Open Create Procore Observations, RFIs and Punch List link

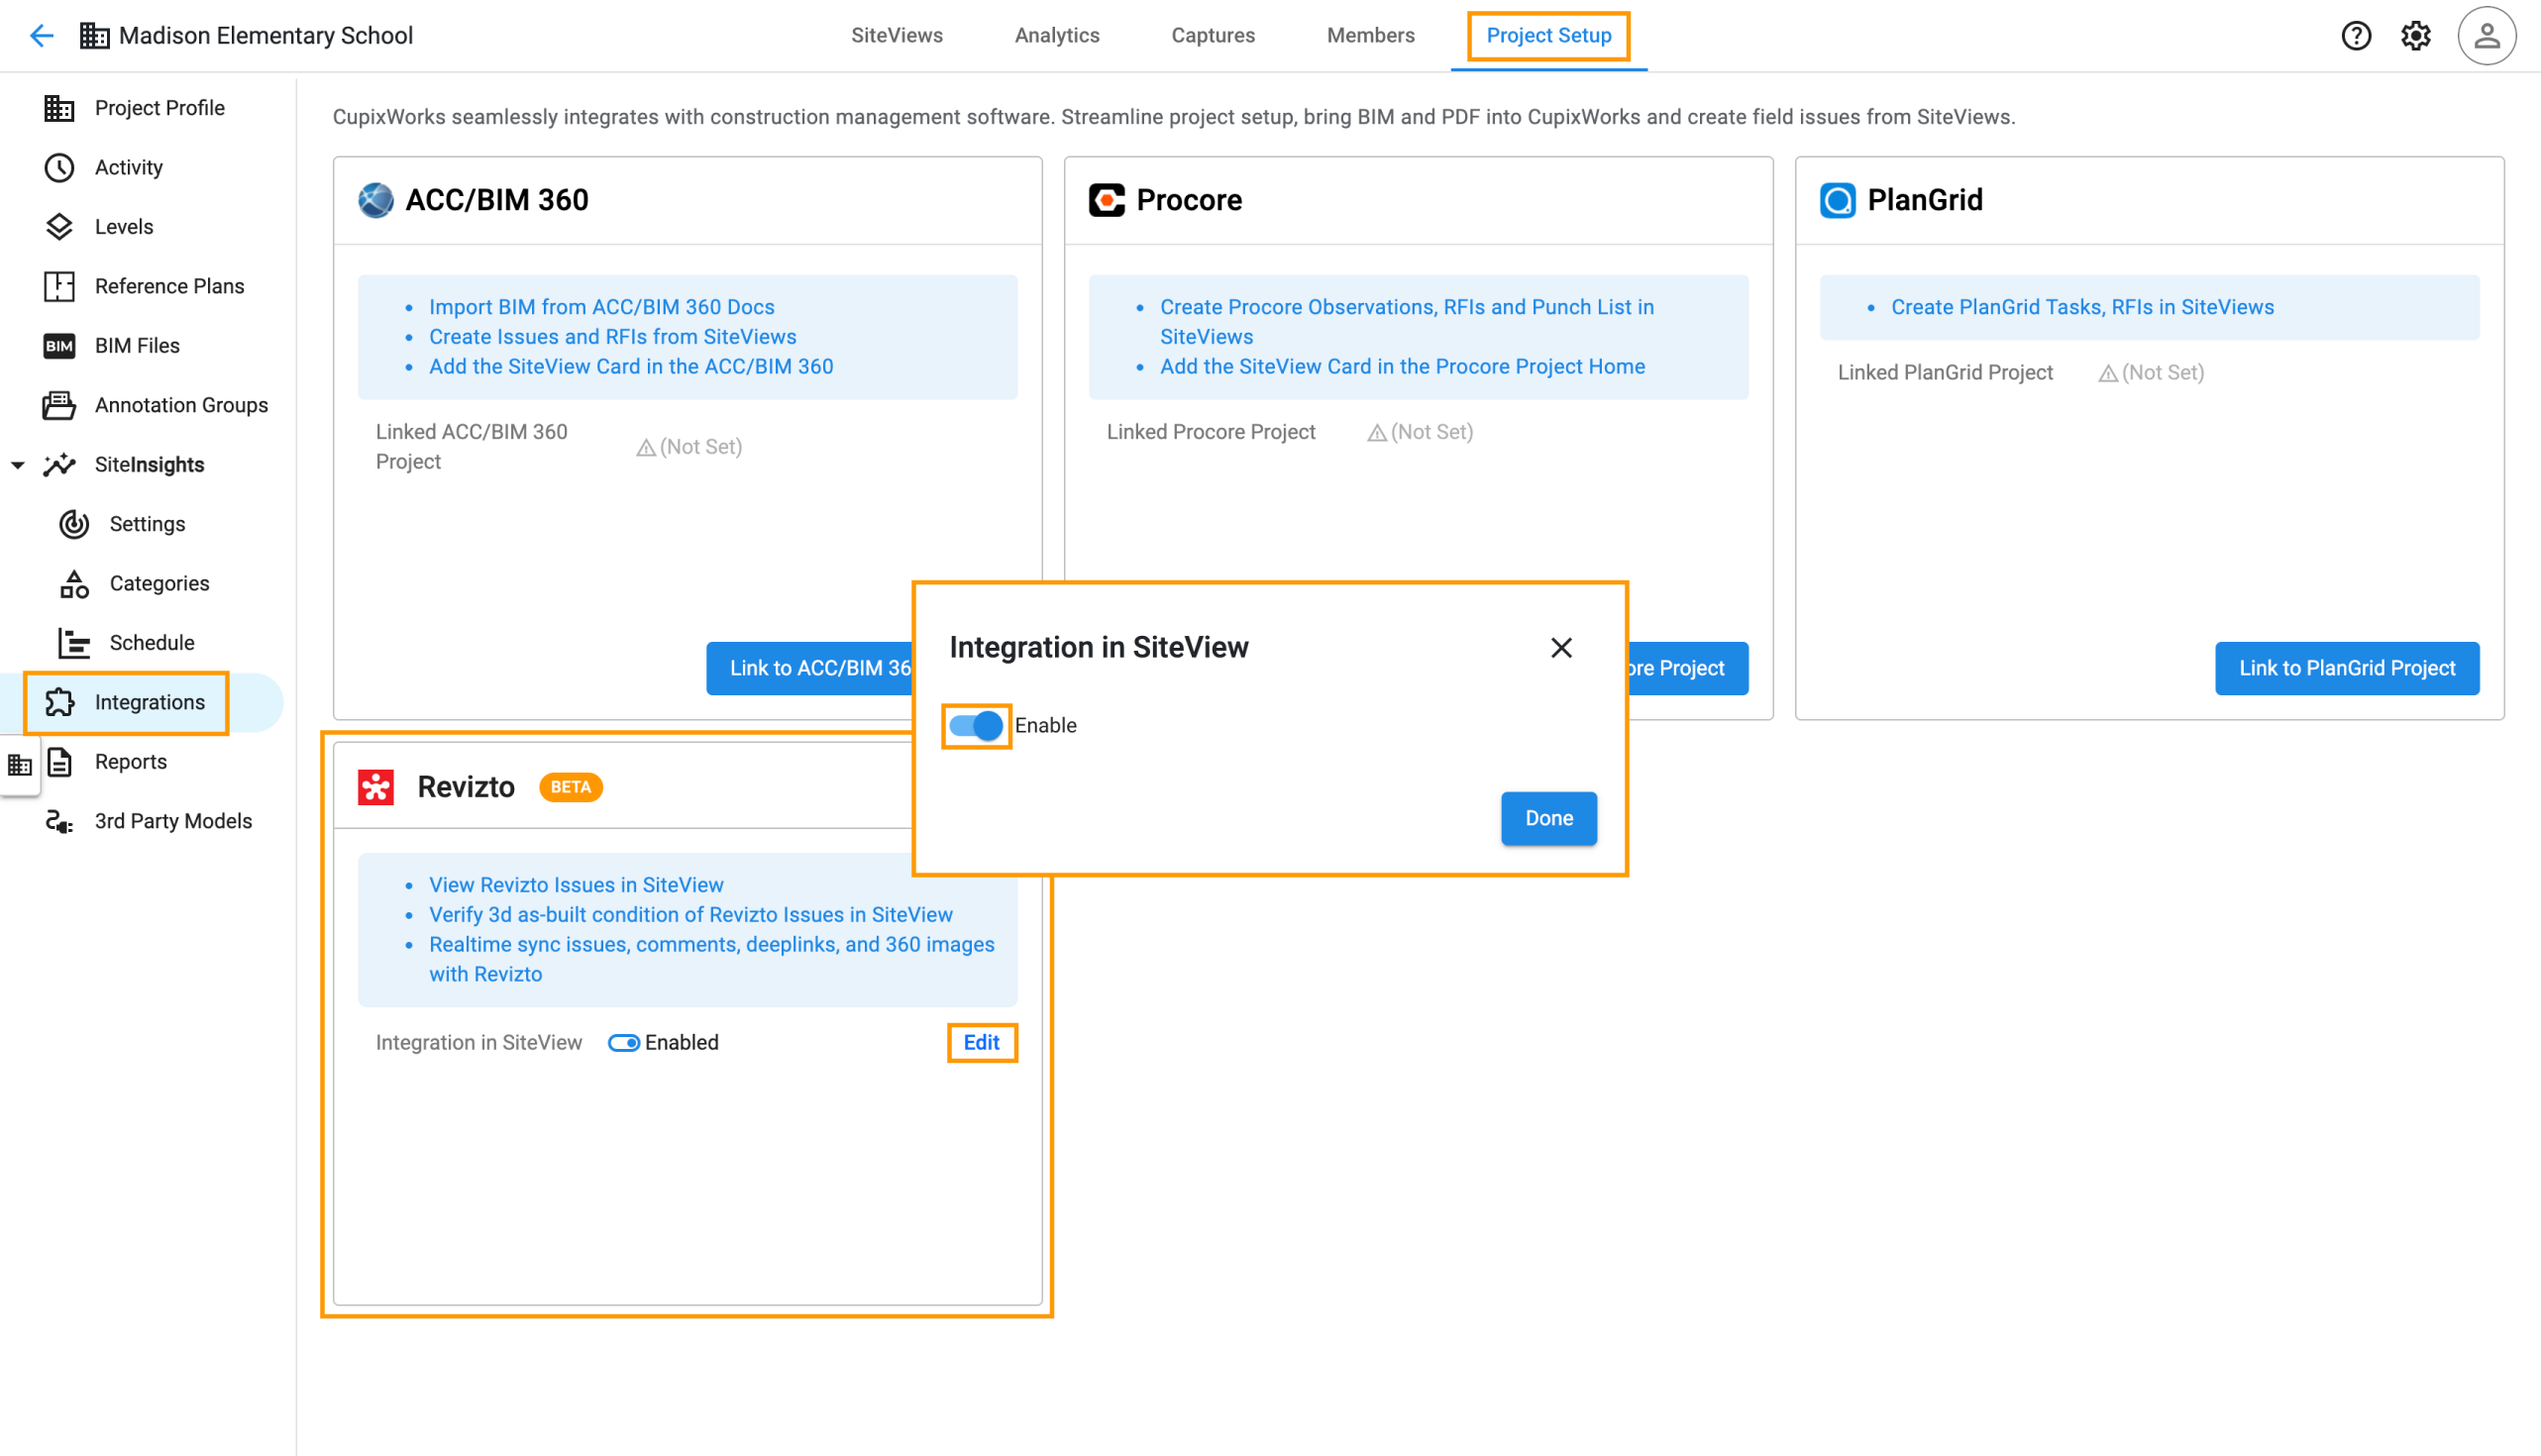[x=1406, y=322]
